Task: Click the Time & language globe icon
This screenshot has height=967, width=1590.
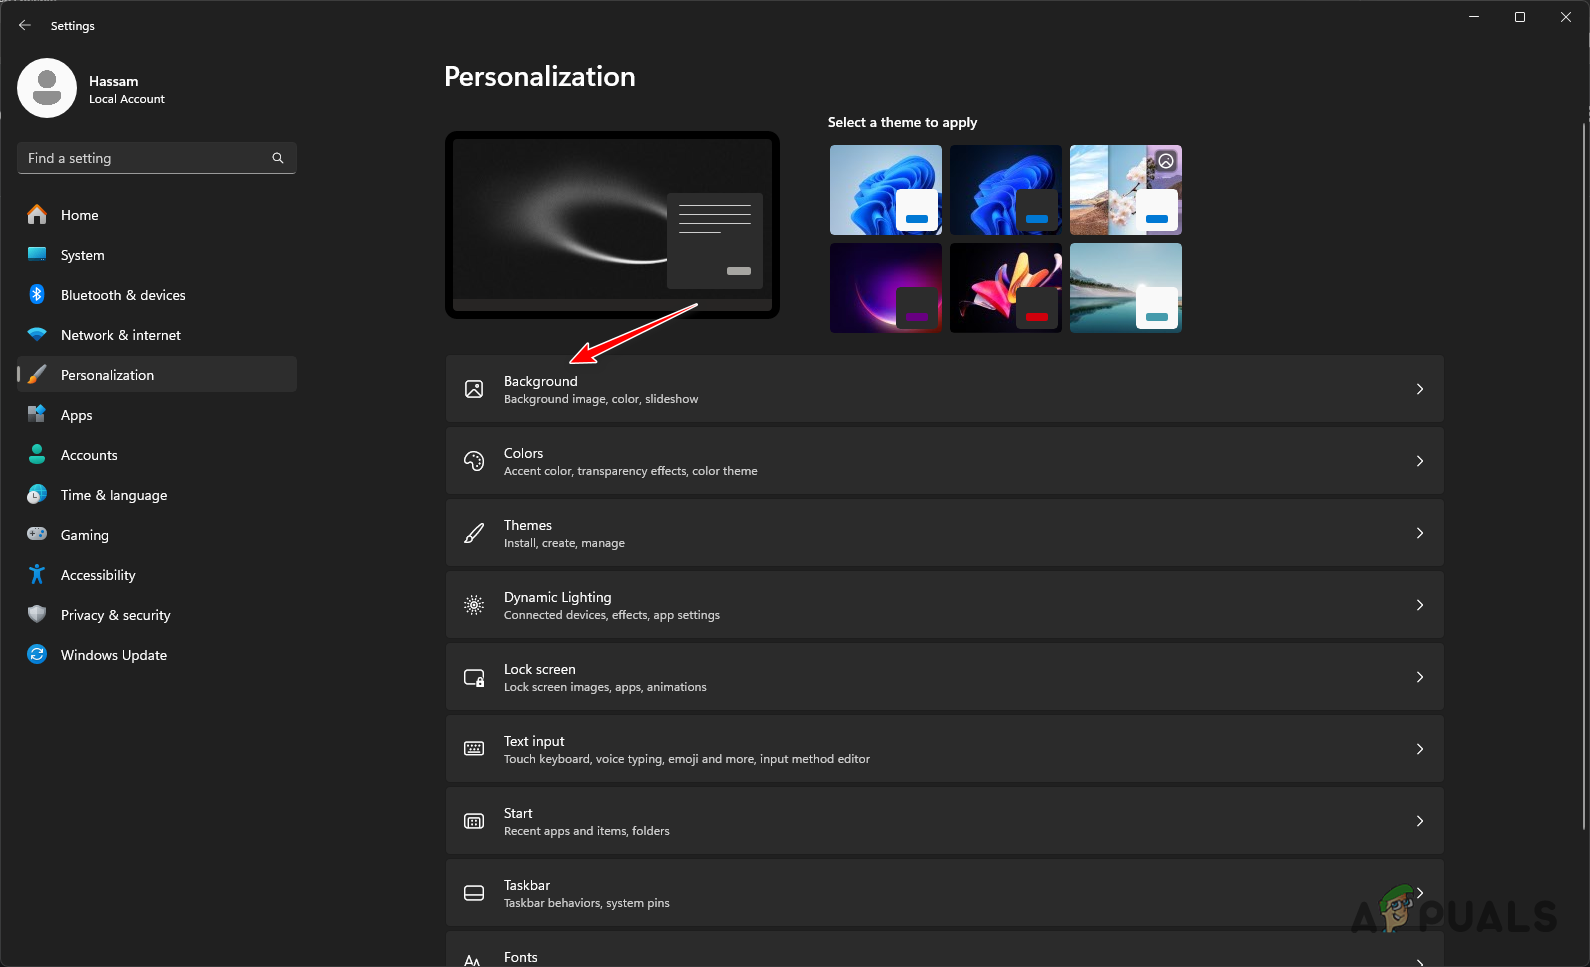Action: point(37,495)
